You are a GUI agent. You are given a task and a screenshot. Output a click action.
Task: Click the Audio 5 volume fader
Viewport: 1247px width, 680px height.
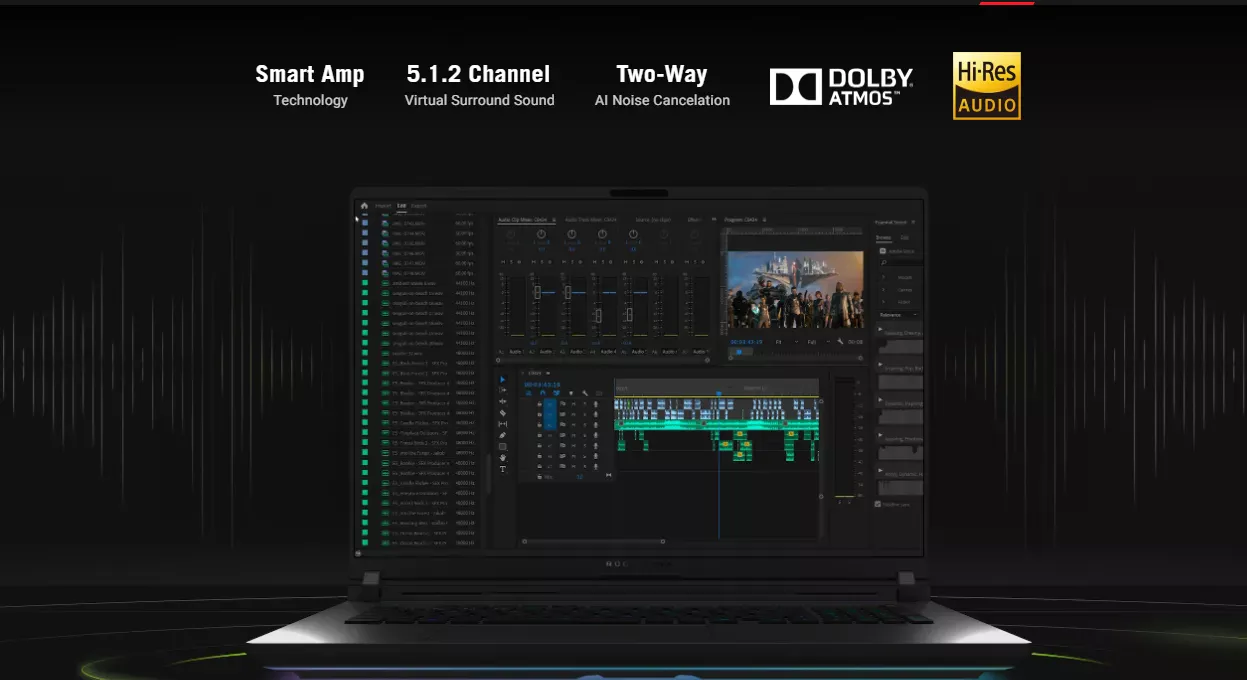[x=630, y=315]
